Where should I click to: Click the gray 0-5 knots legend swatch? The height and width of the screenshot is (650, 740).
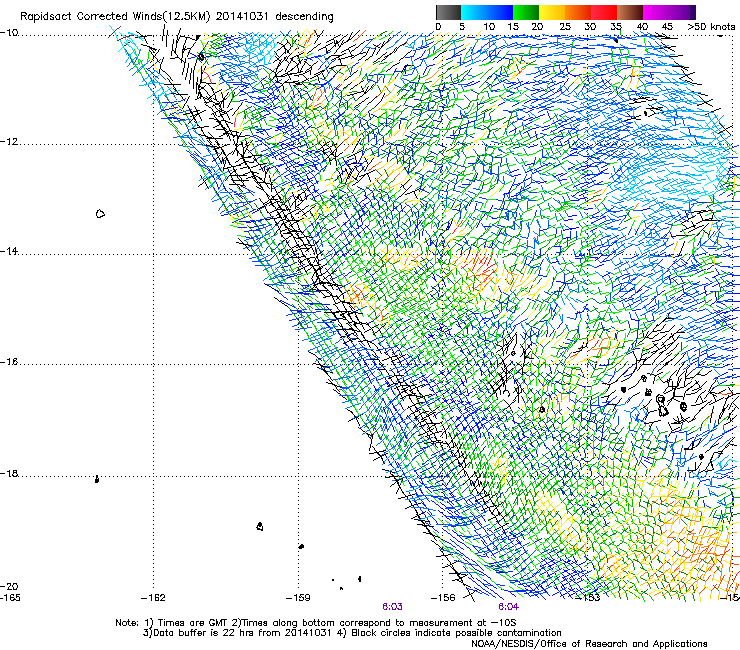click(448, 12)
